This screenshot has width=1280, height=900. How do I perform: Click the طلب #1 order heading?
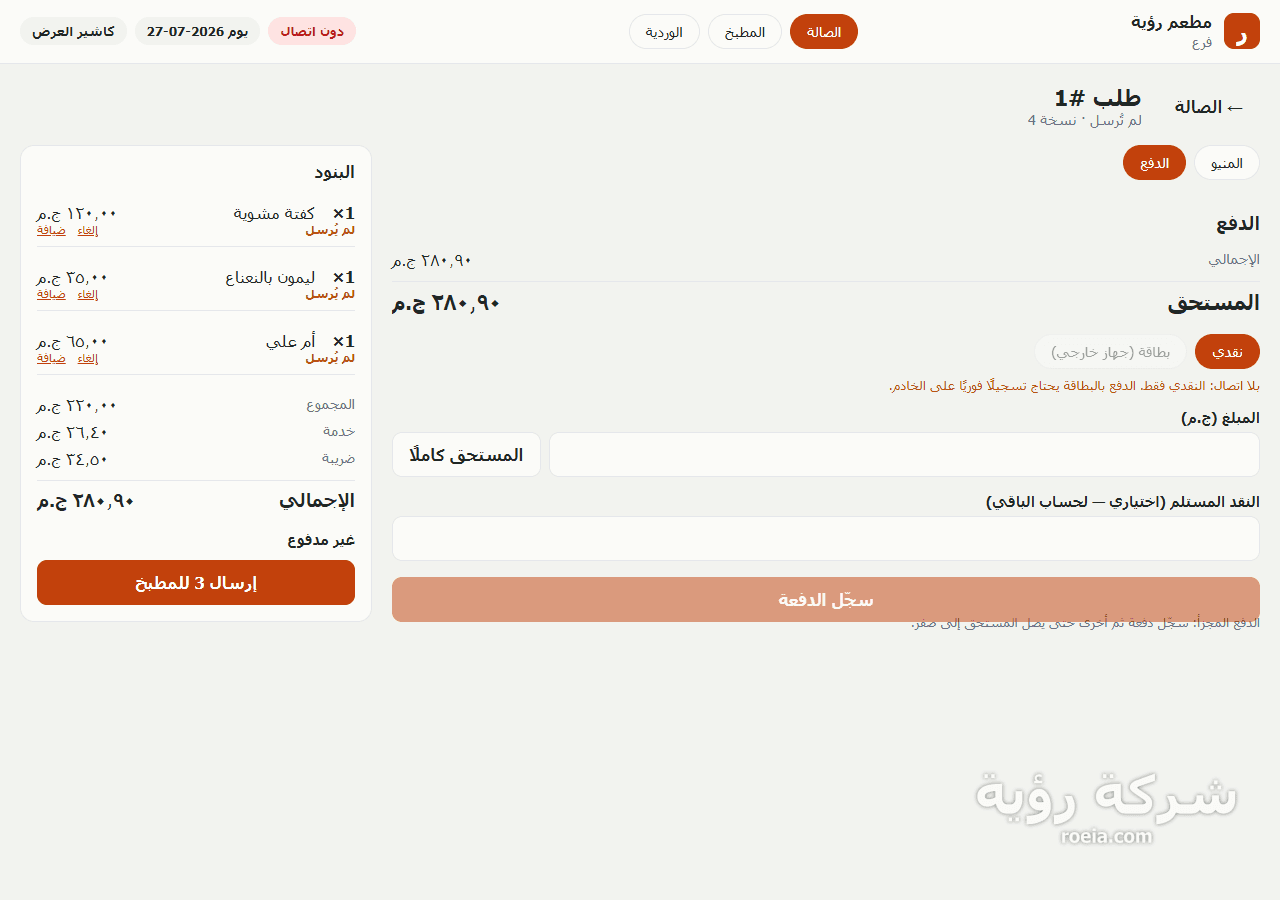[x=1098, y=98]
